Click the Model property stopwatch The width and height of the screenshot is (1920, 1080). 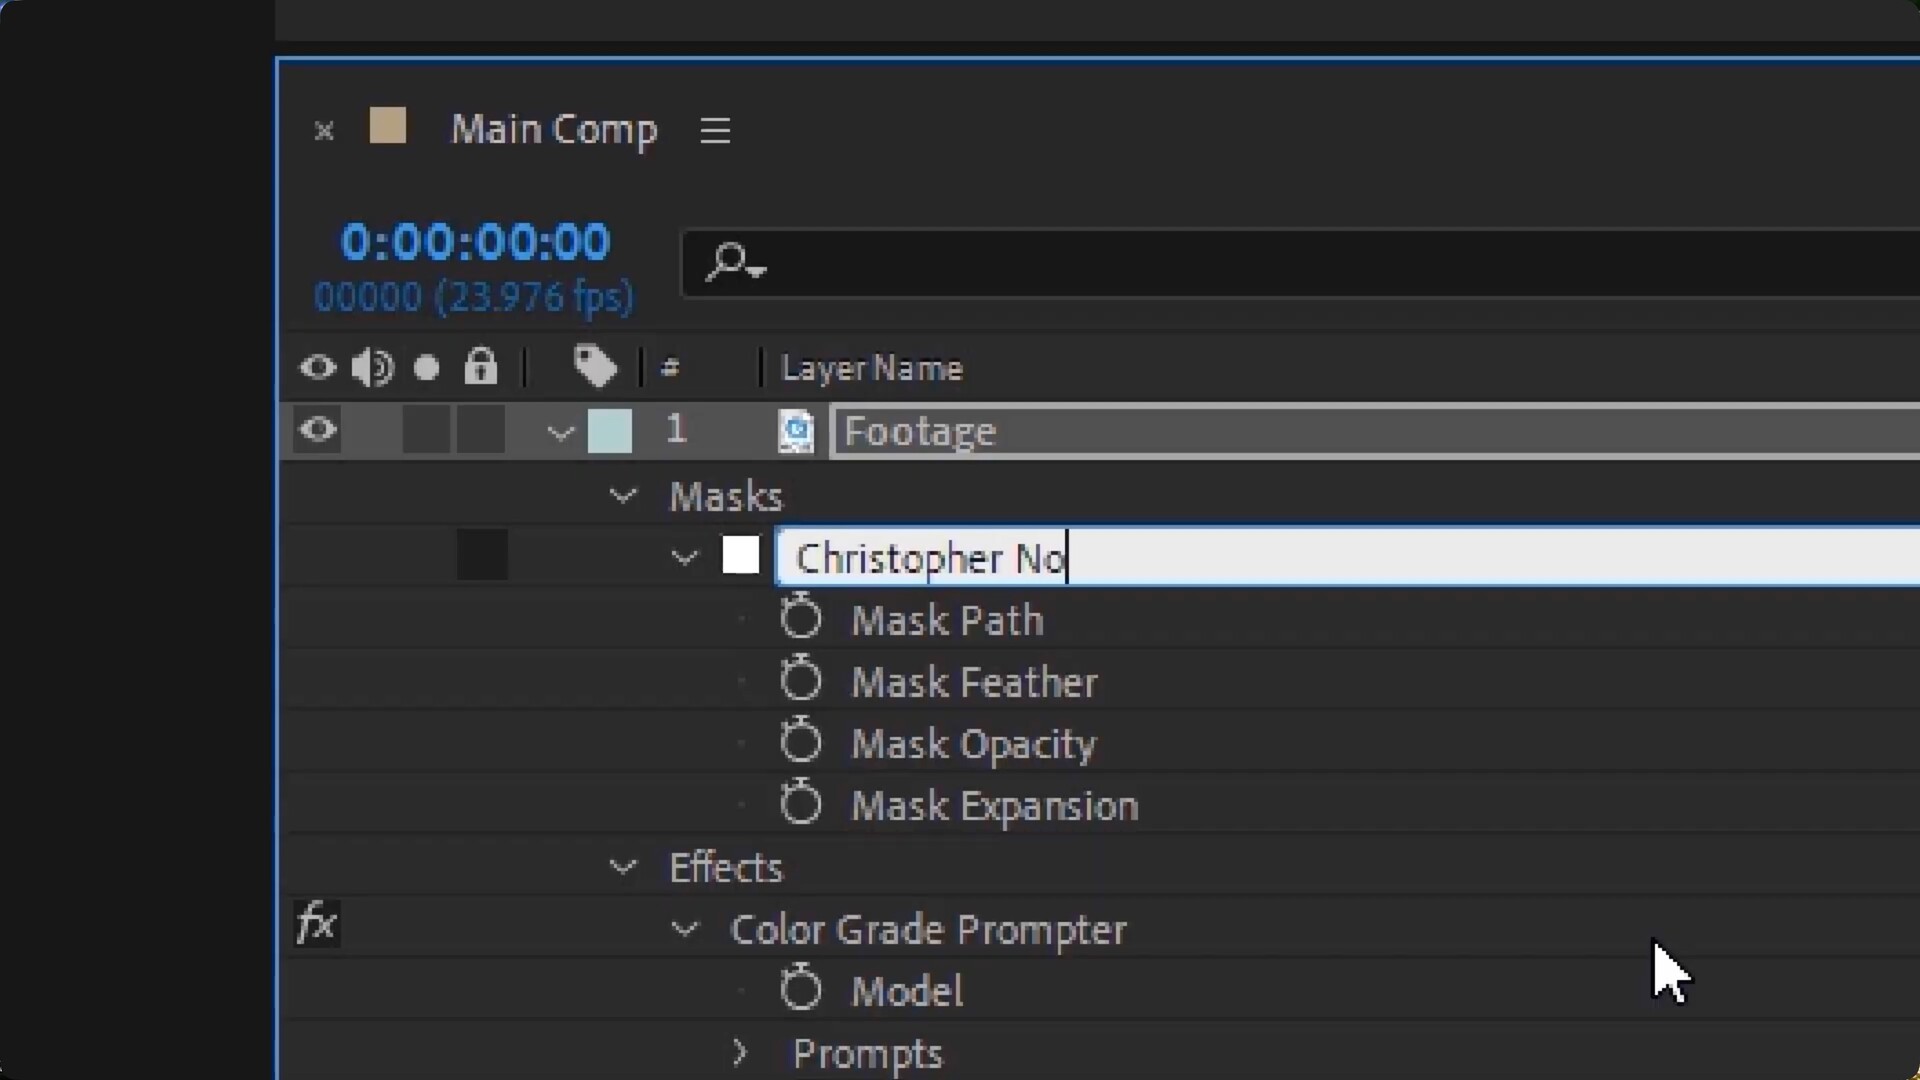click(801, 990)
